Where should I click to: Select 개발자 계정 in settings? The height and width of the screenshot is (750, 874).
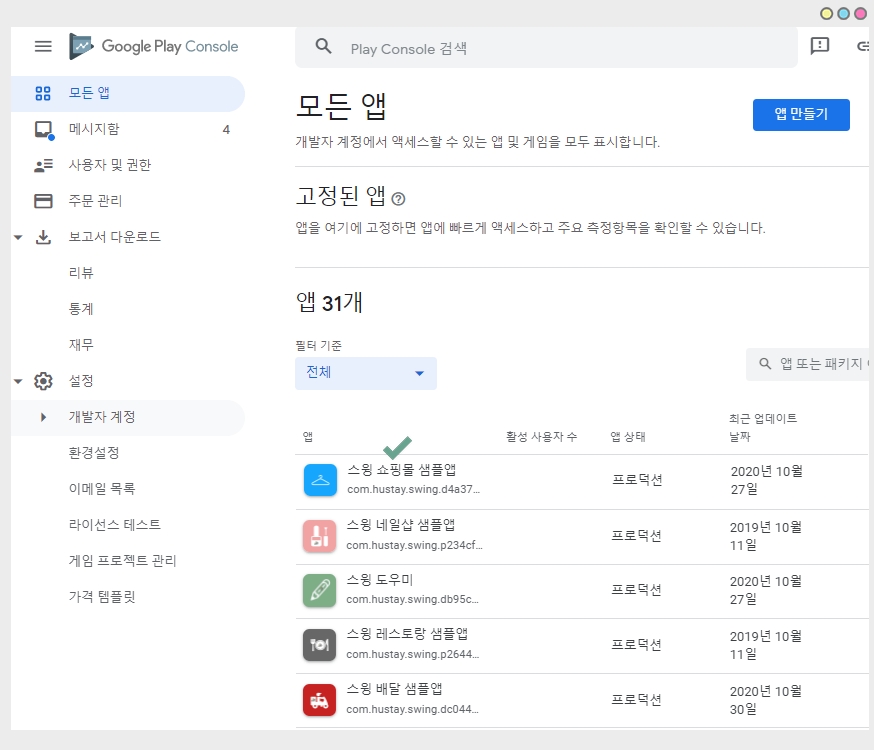(128, 417)
